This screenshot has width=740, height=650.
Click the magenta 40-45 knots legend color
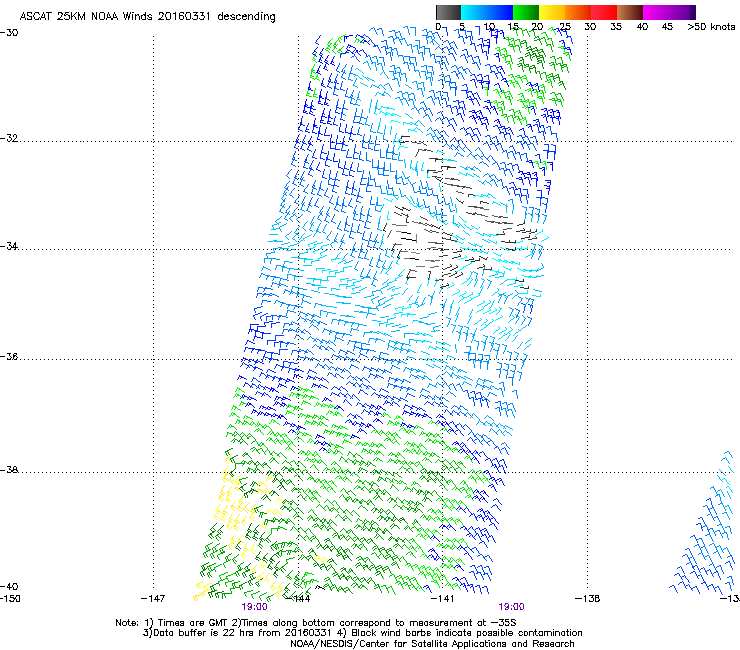pyautogui.click(x=656, y=12)
